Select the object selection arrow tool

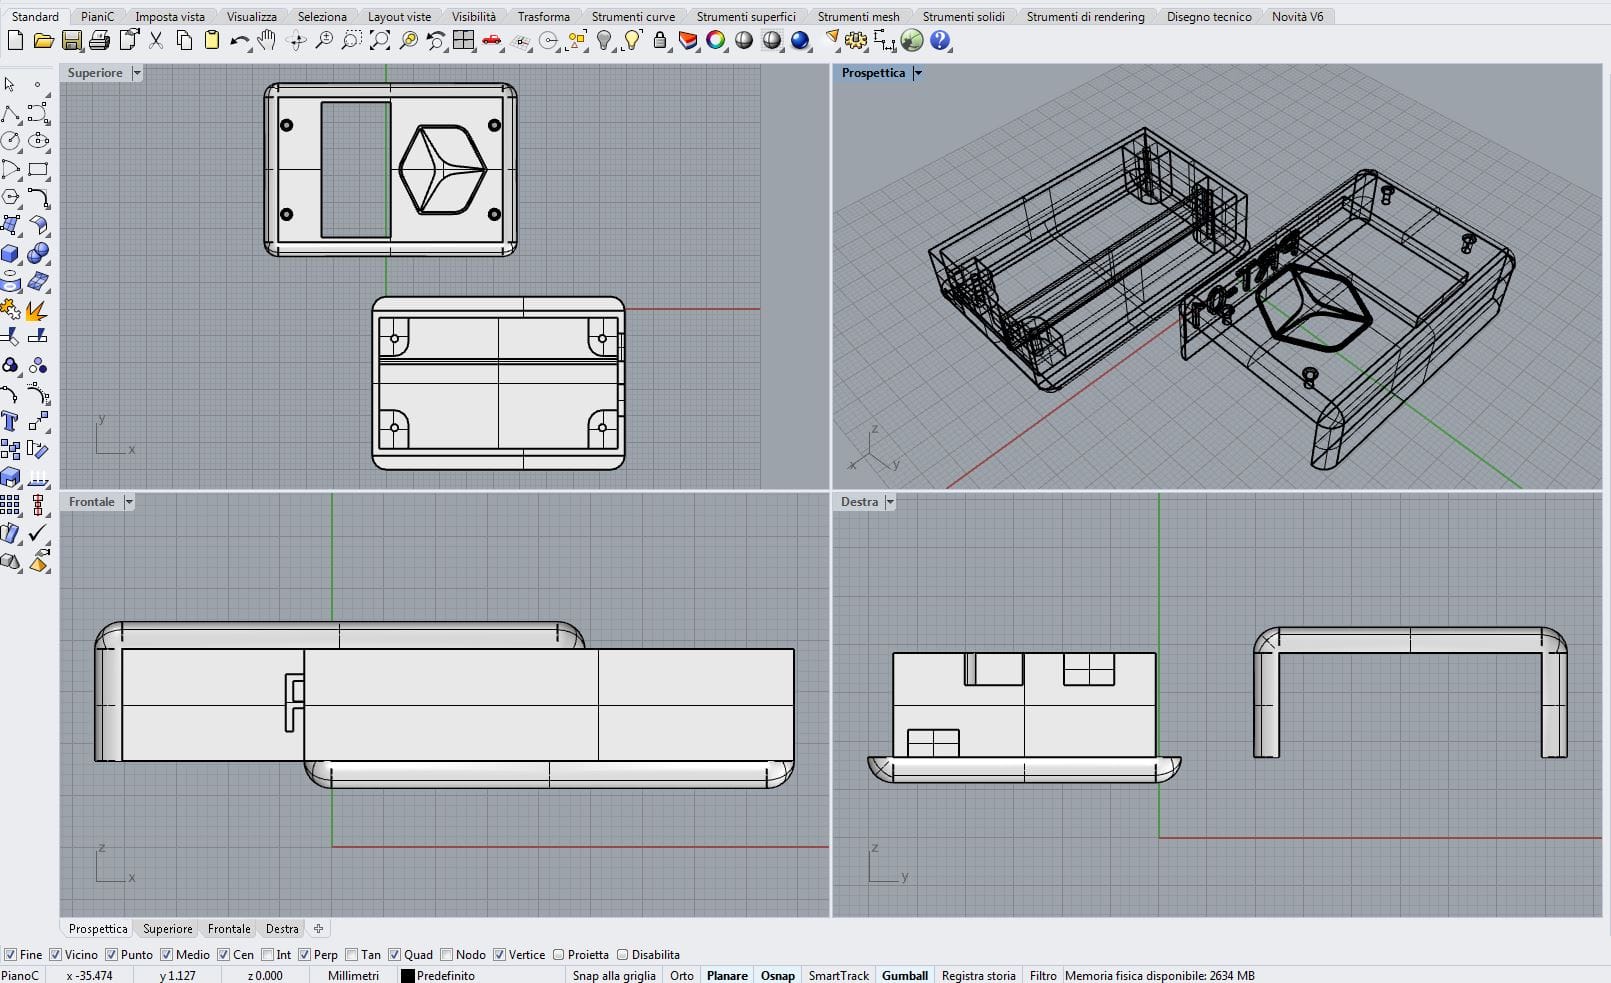point(9,85)
